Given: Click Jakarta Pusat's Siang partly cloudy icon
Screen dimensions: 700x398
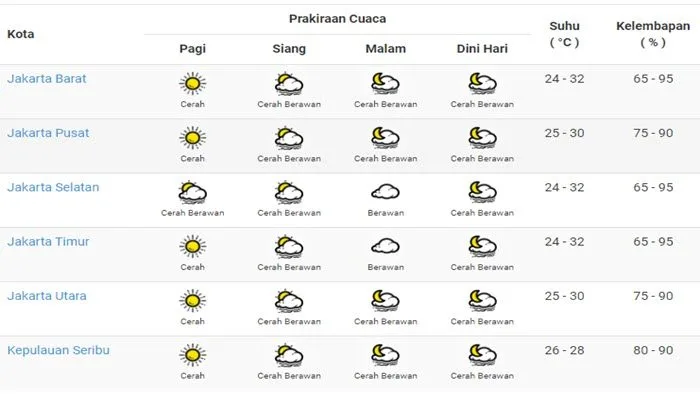Looking at the screenshot, I should [289, 138].
